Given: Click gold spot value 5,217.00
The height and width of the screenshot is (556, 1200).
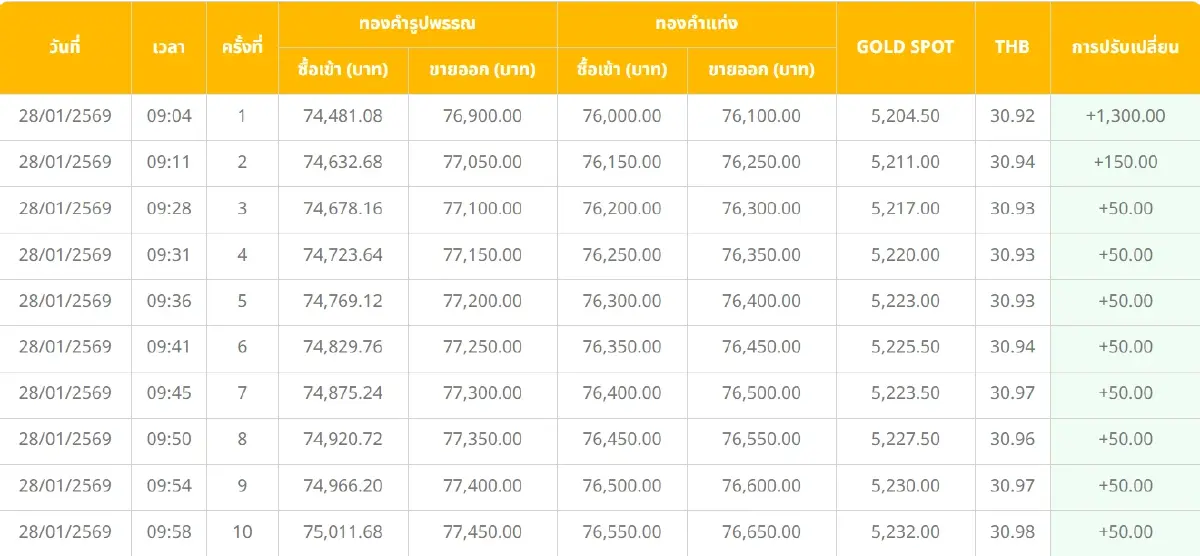Looking at the screenshot, I should 906,208.
